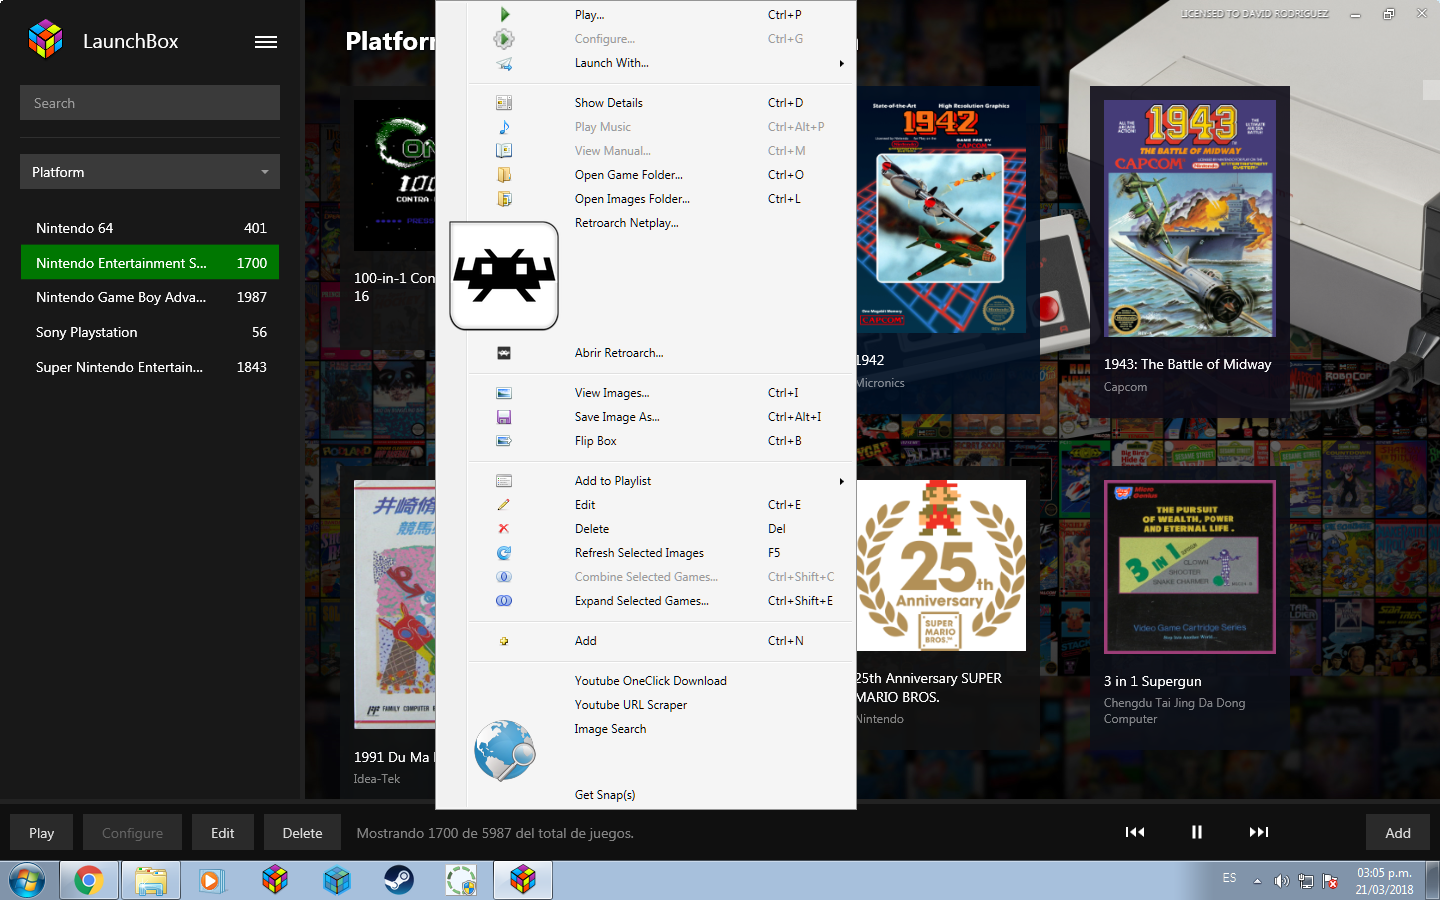Viewport: 1440px width, 900px height.
Task: Click the large RetroArch invader logo
Action: 504,276
